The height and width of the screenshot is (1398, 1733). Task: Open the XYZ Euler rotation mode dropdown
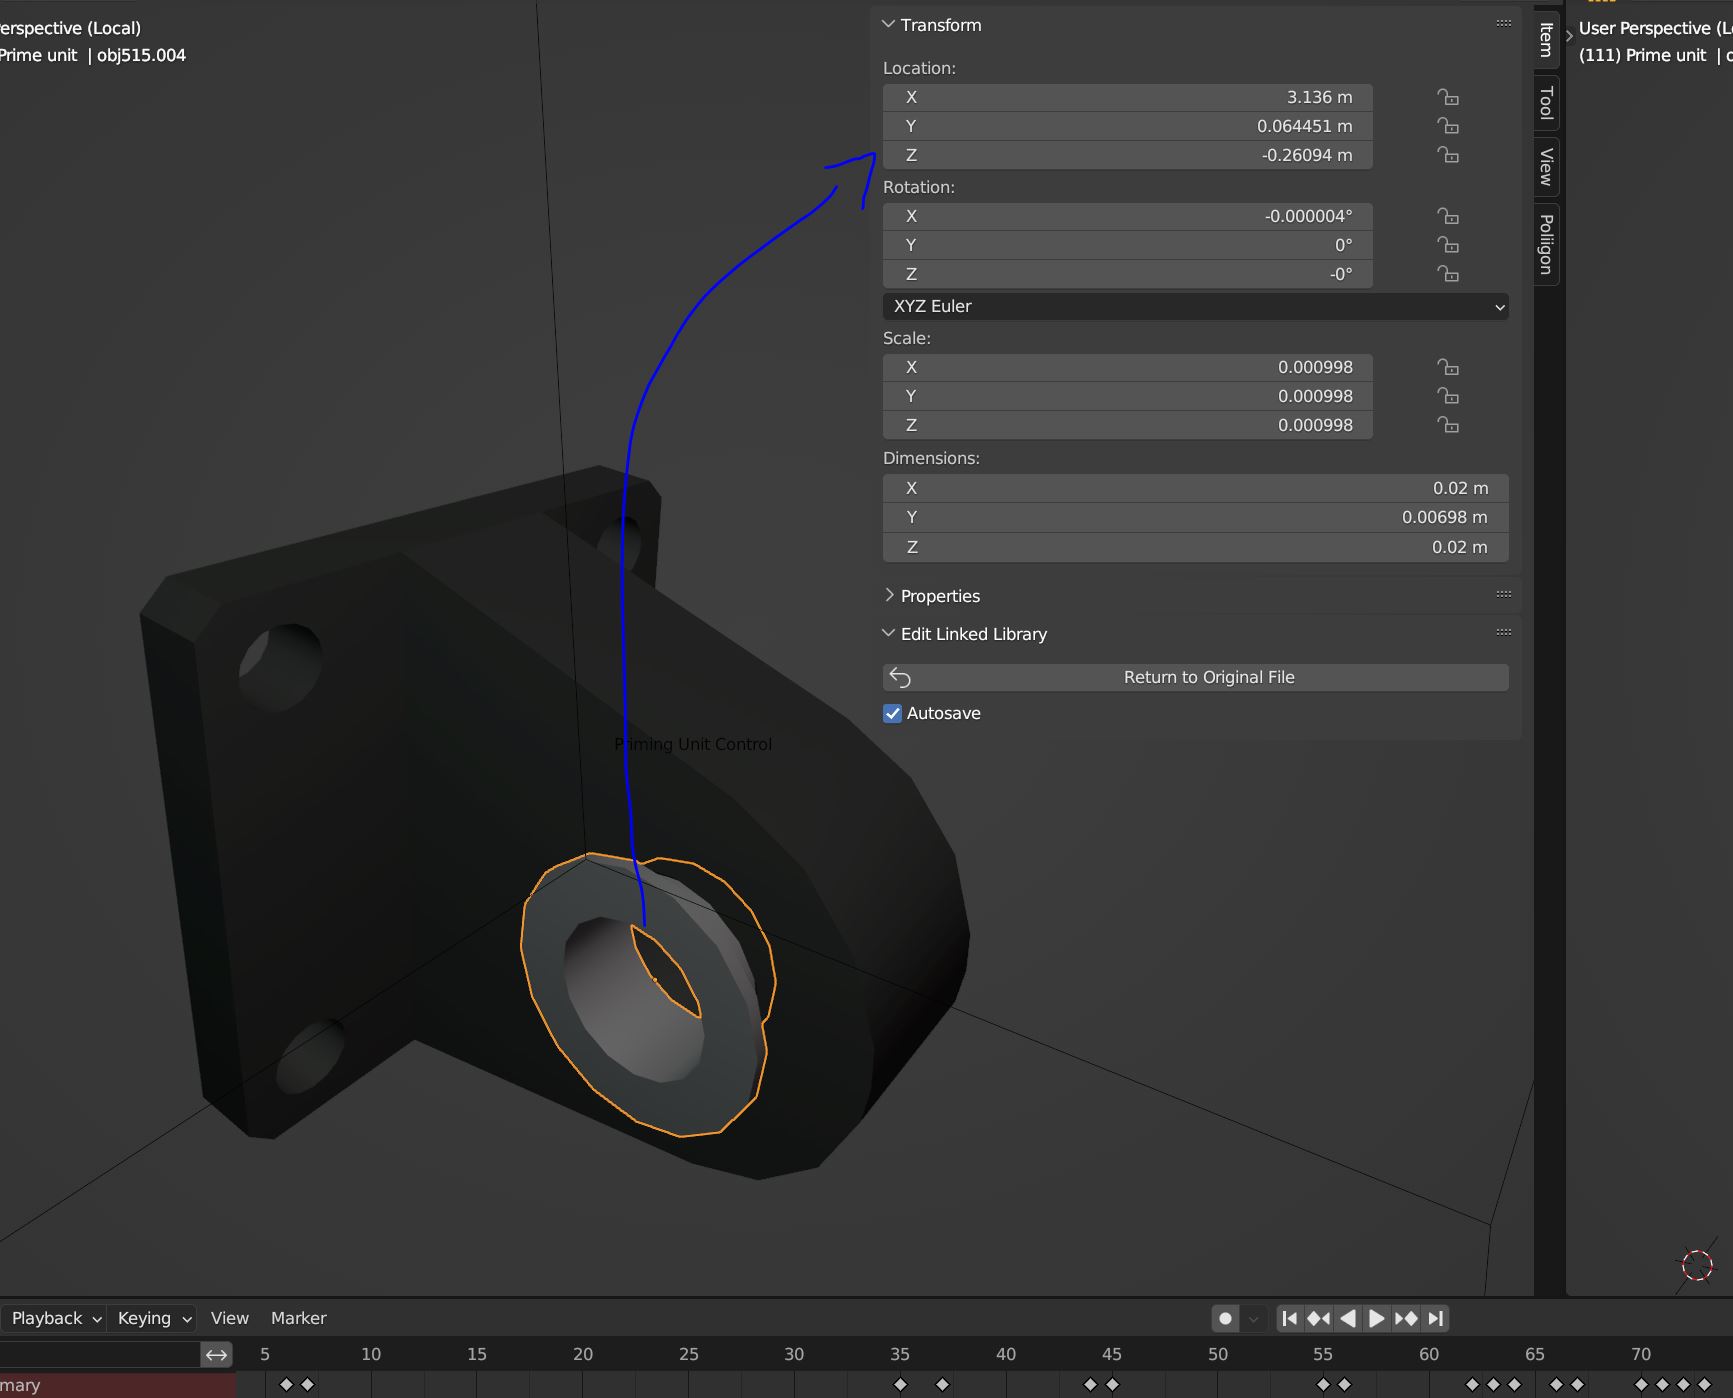1195,306
